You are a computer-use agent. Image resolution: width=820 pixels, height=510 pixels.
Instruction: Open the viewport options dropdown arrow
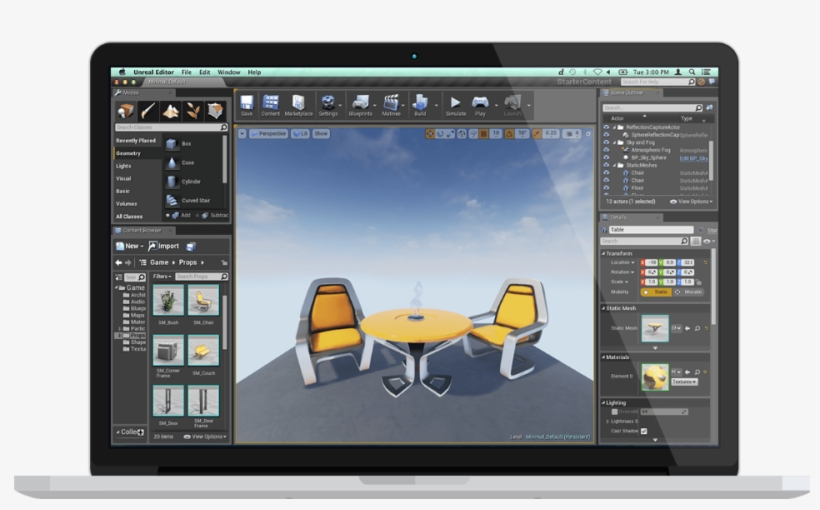pos(242,134)
